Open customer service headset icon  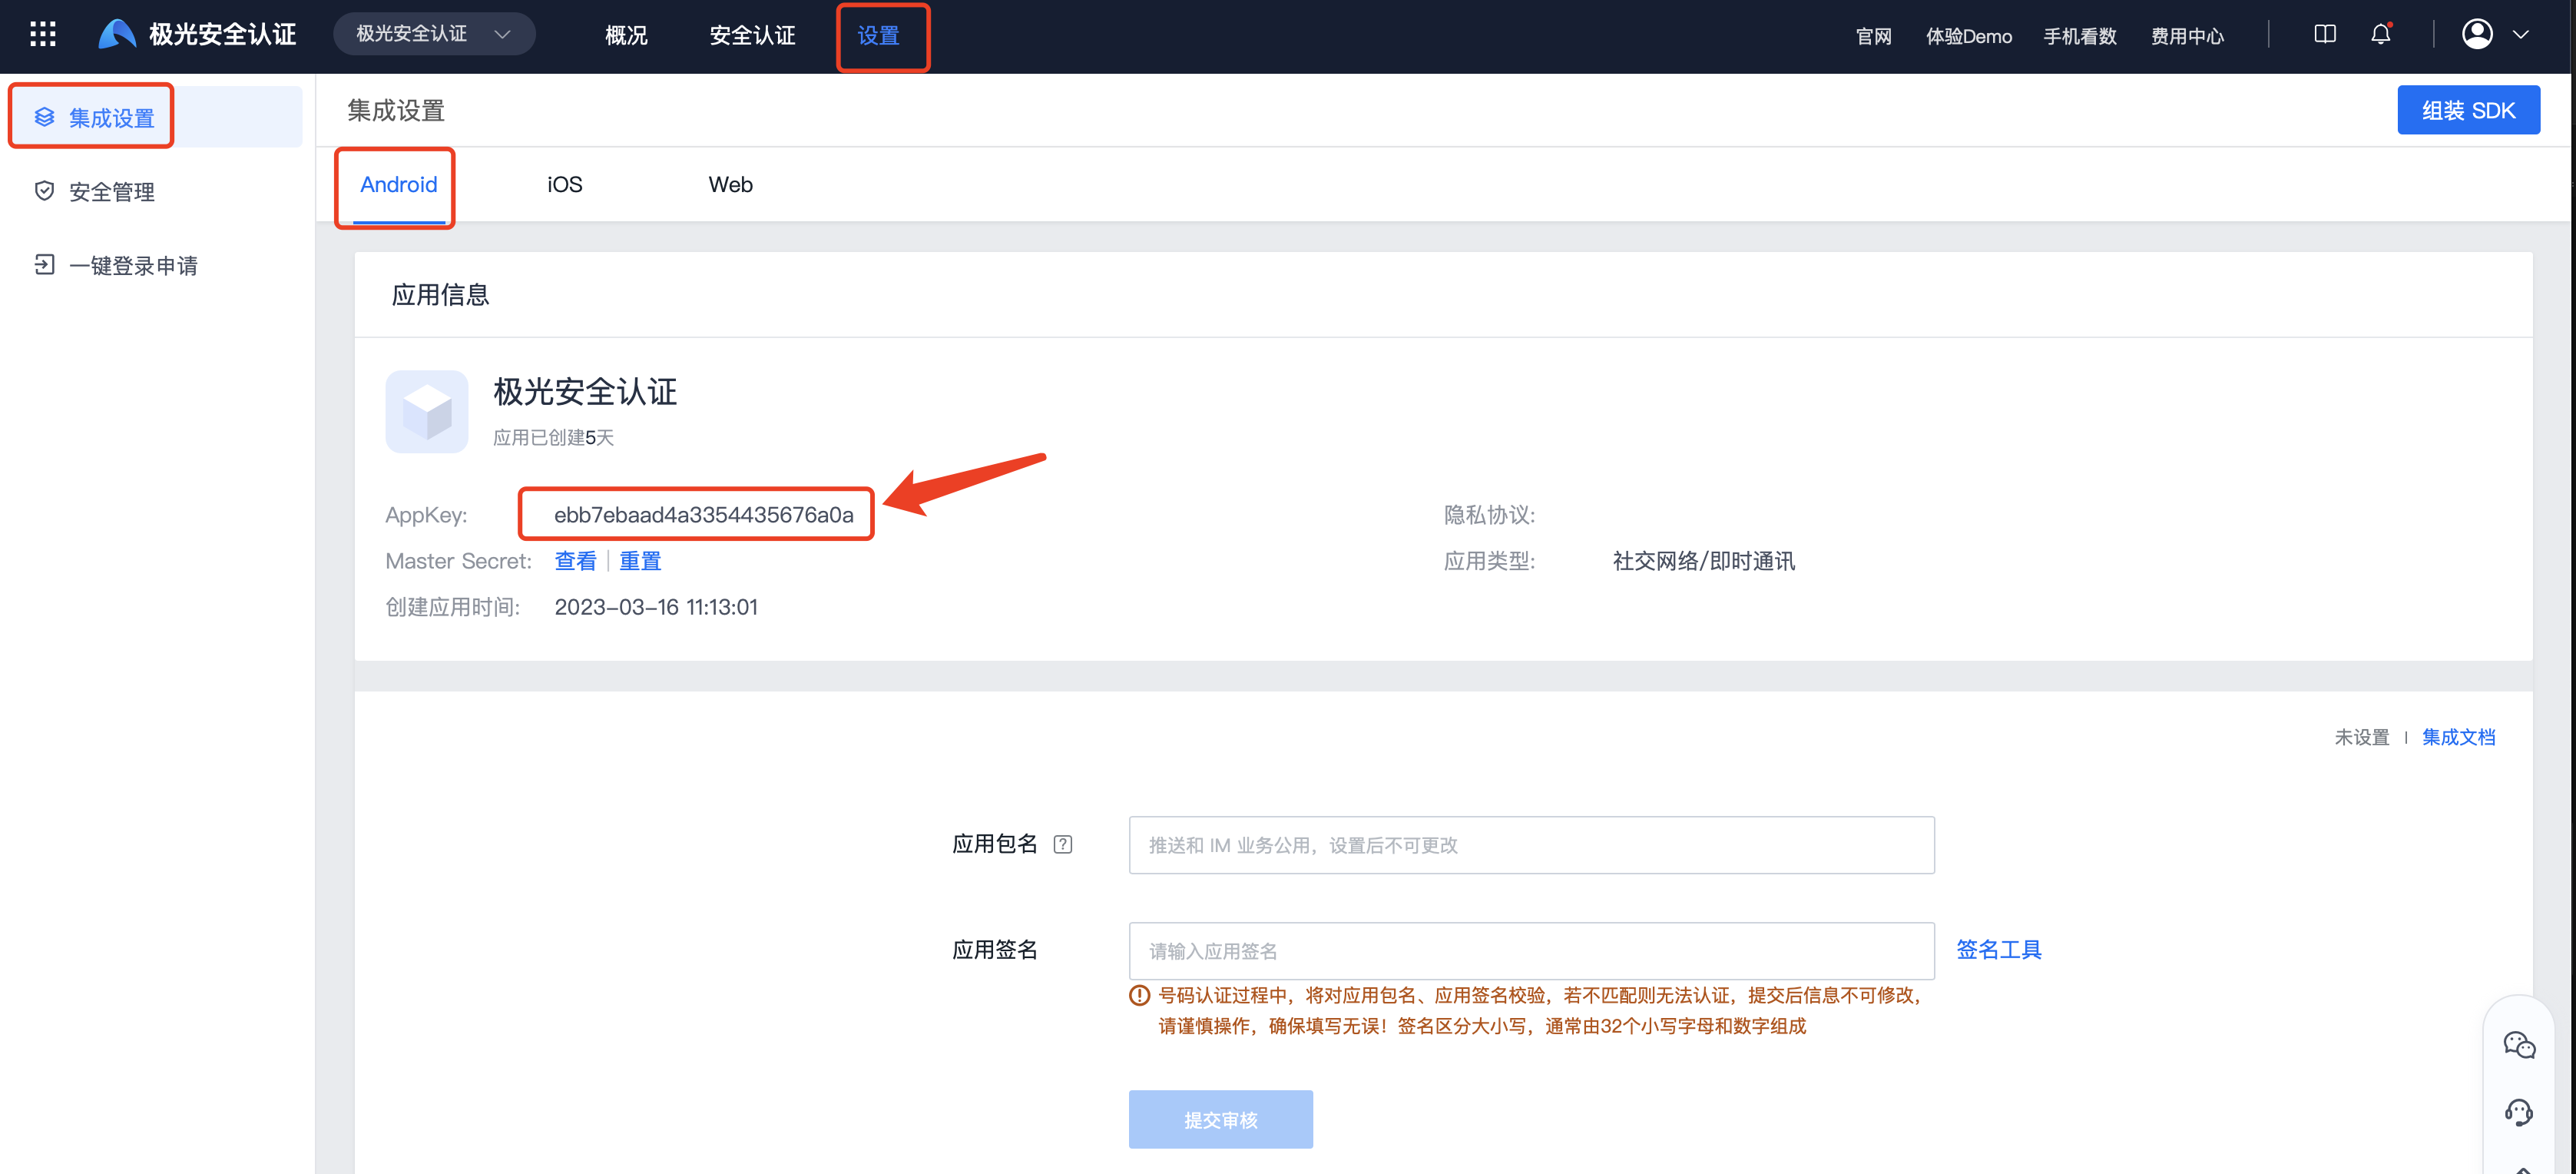coord(2519,1112)
